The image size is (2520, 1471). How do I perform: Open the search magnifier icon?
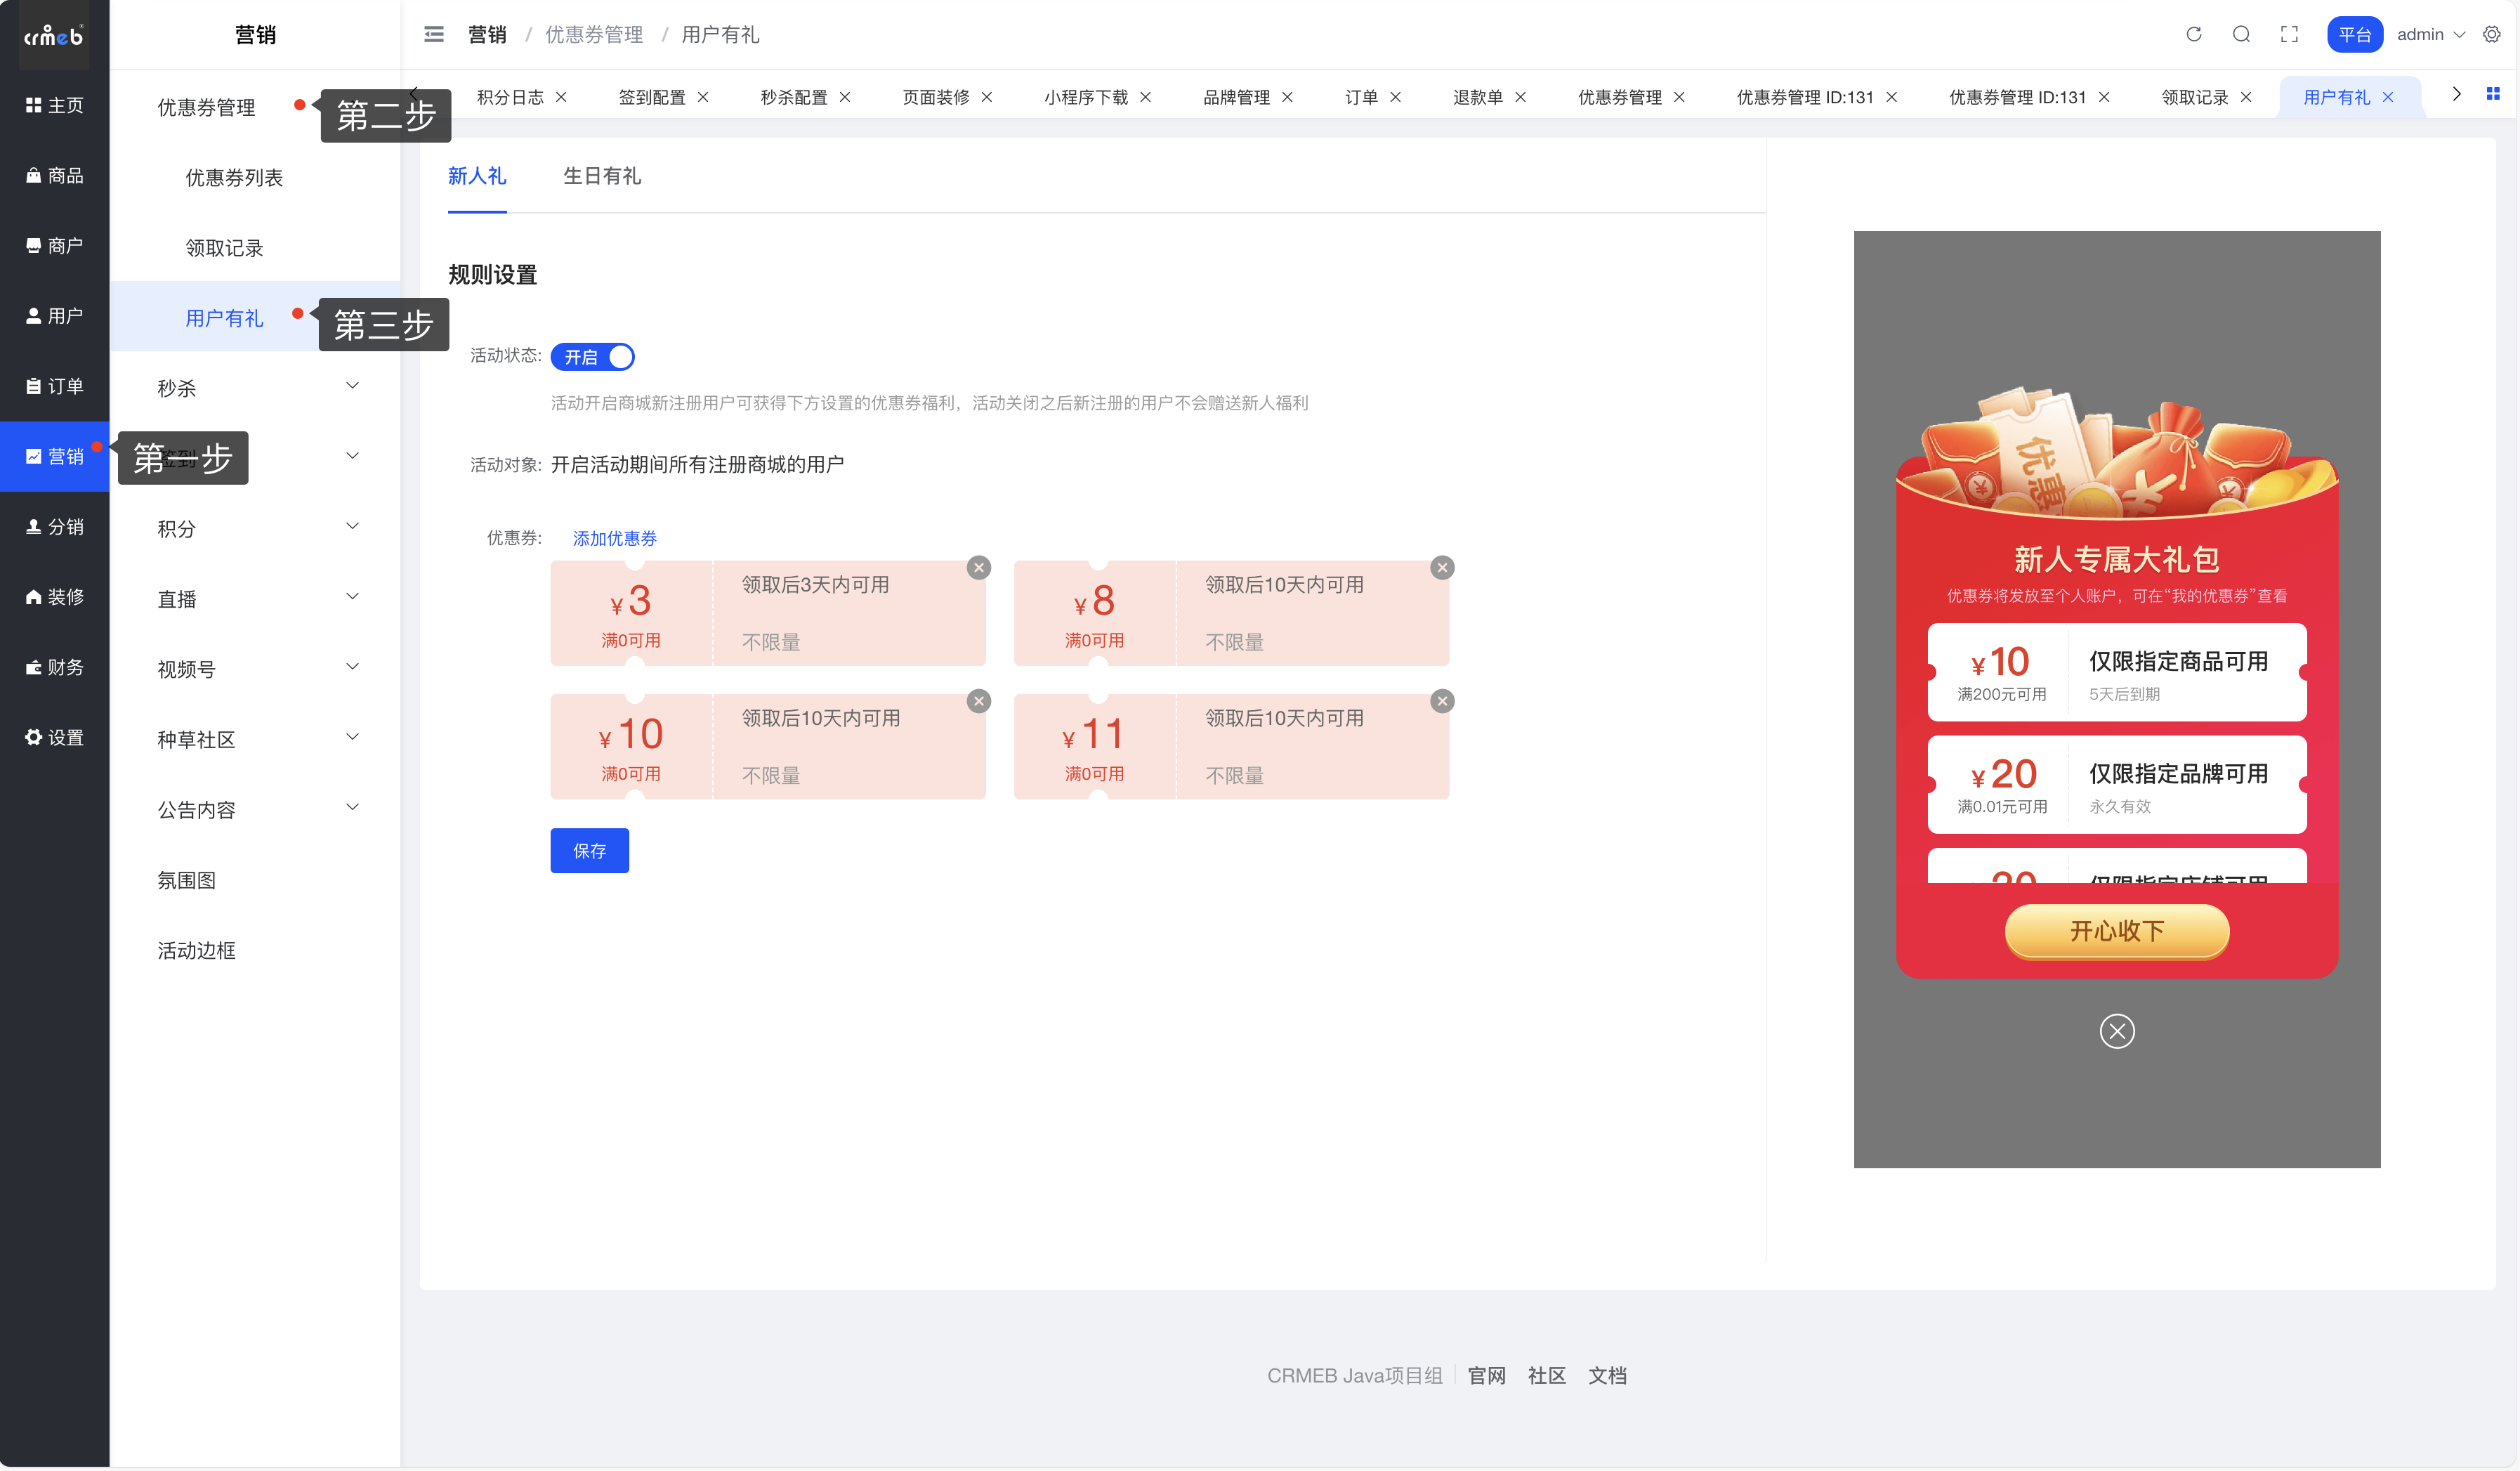point(2241,34)
